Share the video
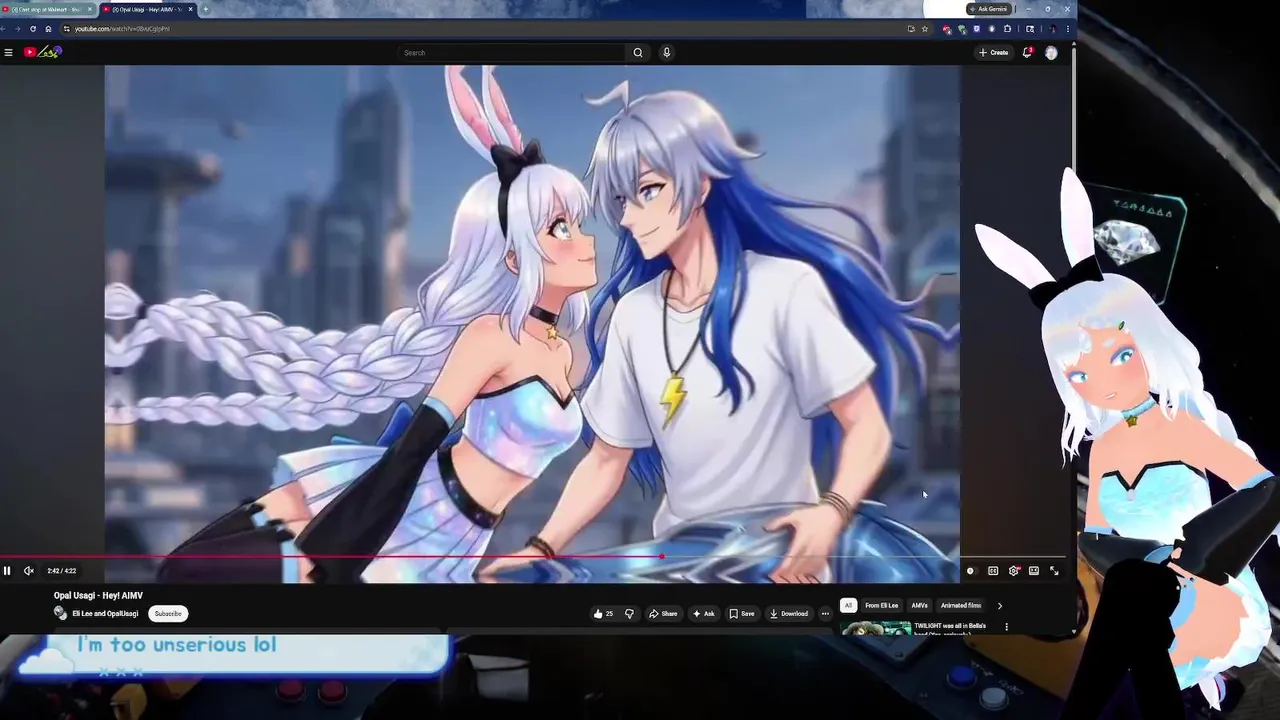Screen dimensions: 1280x720 point(663,614)
